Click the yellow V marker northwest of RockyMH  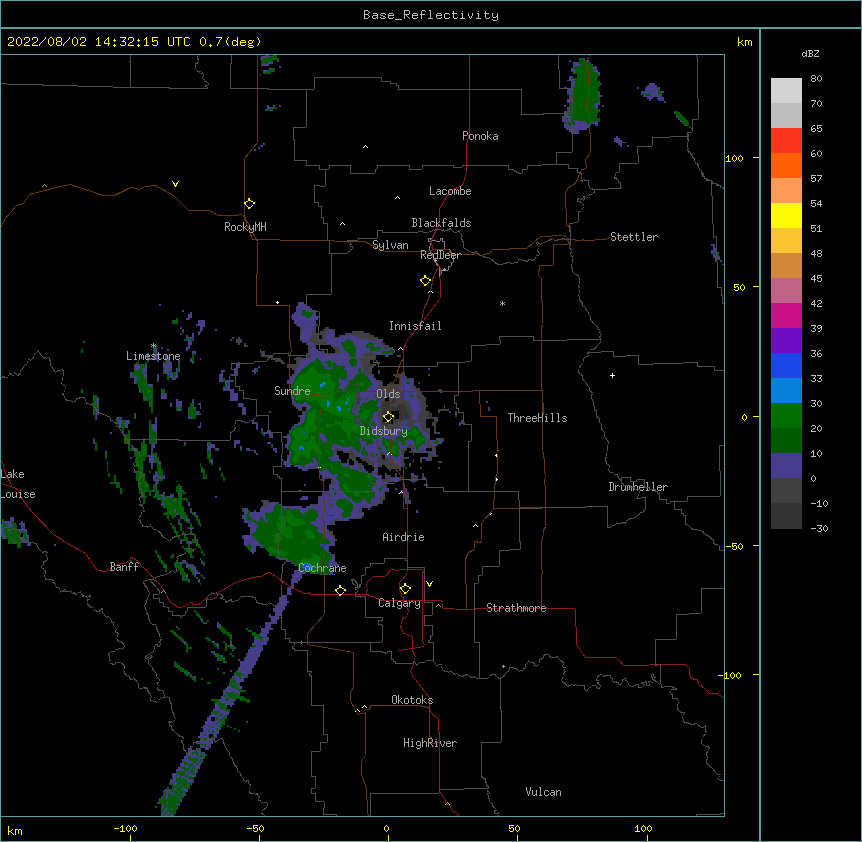click(175, 184)
